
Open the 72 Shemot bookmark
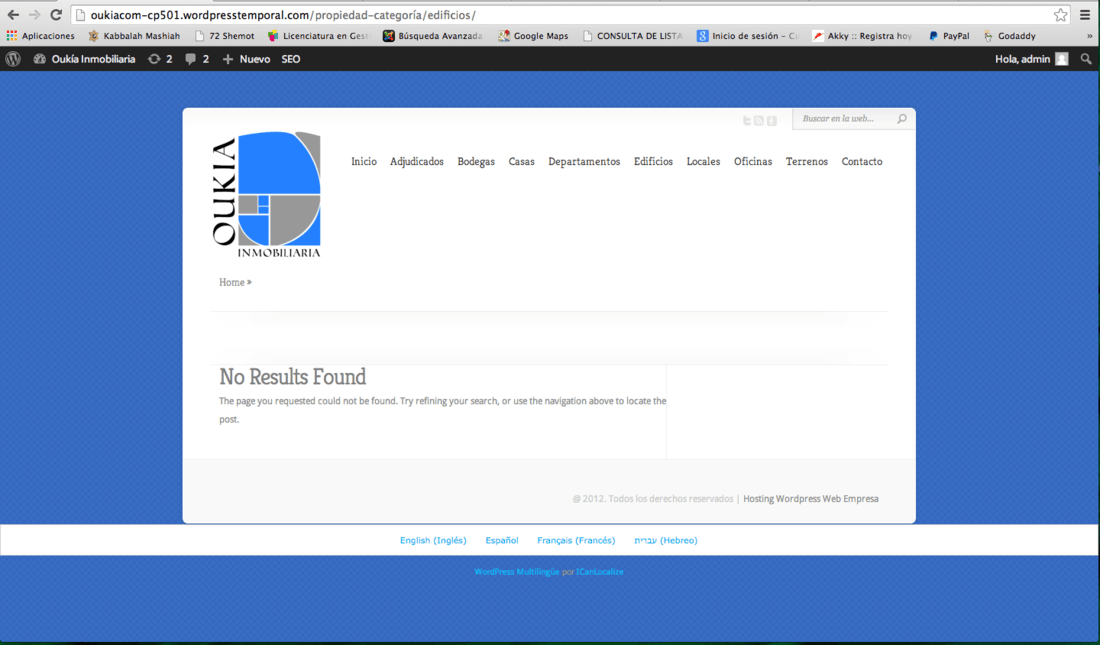point(224,36)
